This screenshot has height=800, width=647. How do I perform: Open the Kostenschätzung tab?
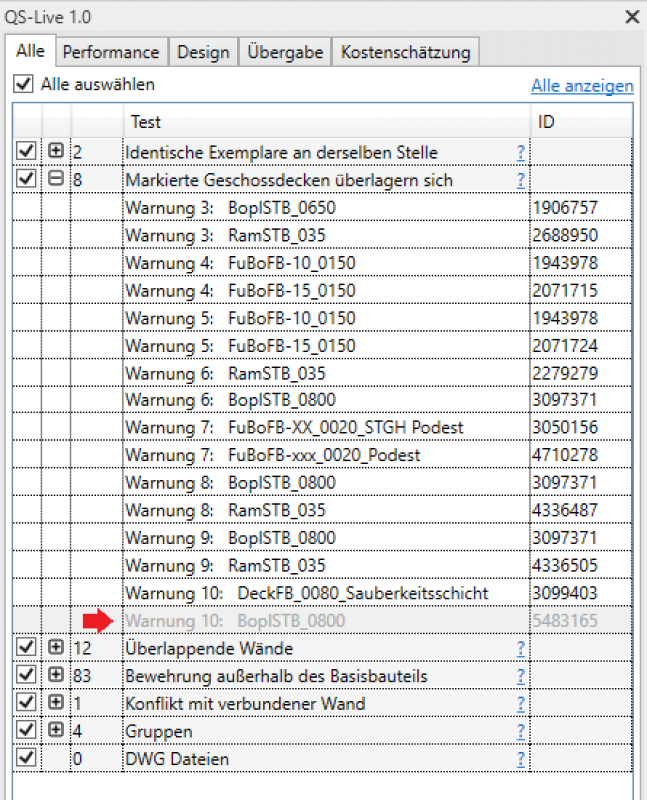coord(405,52)
